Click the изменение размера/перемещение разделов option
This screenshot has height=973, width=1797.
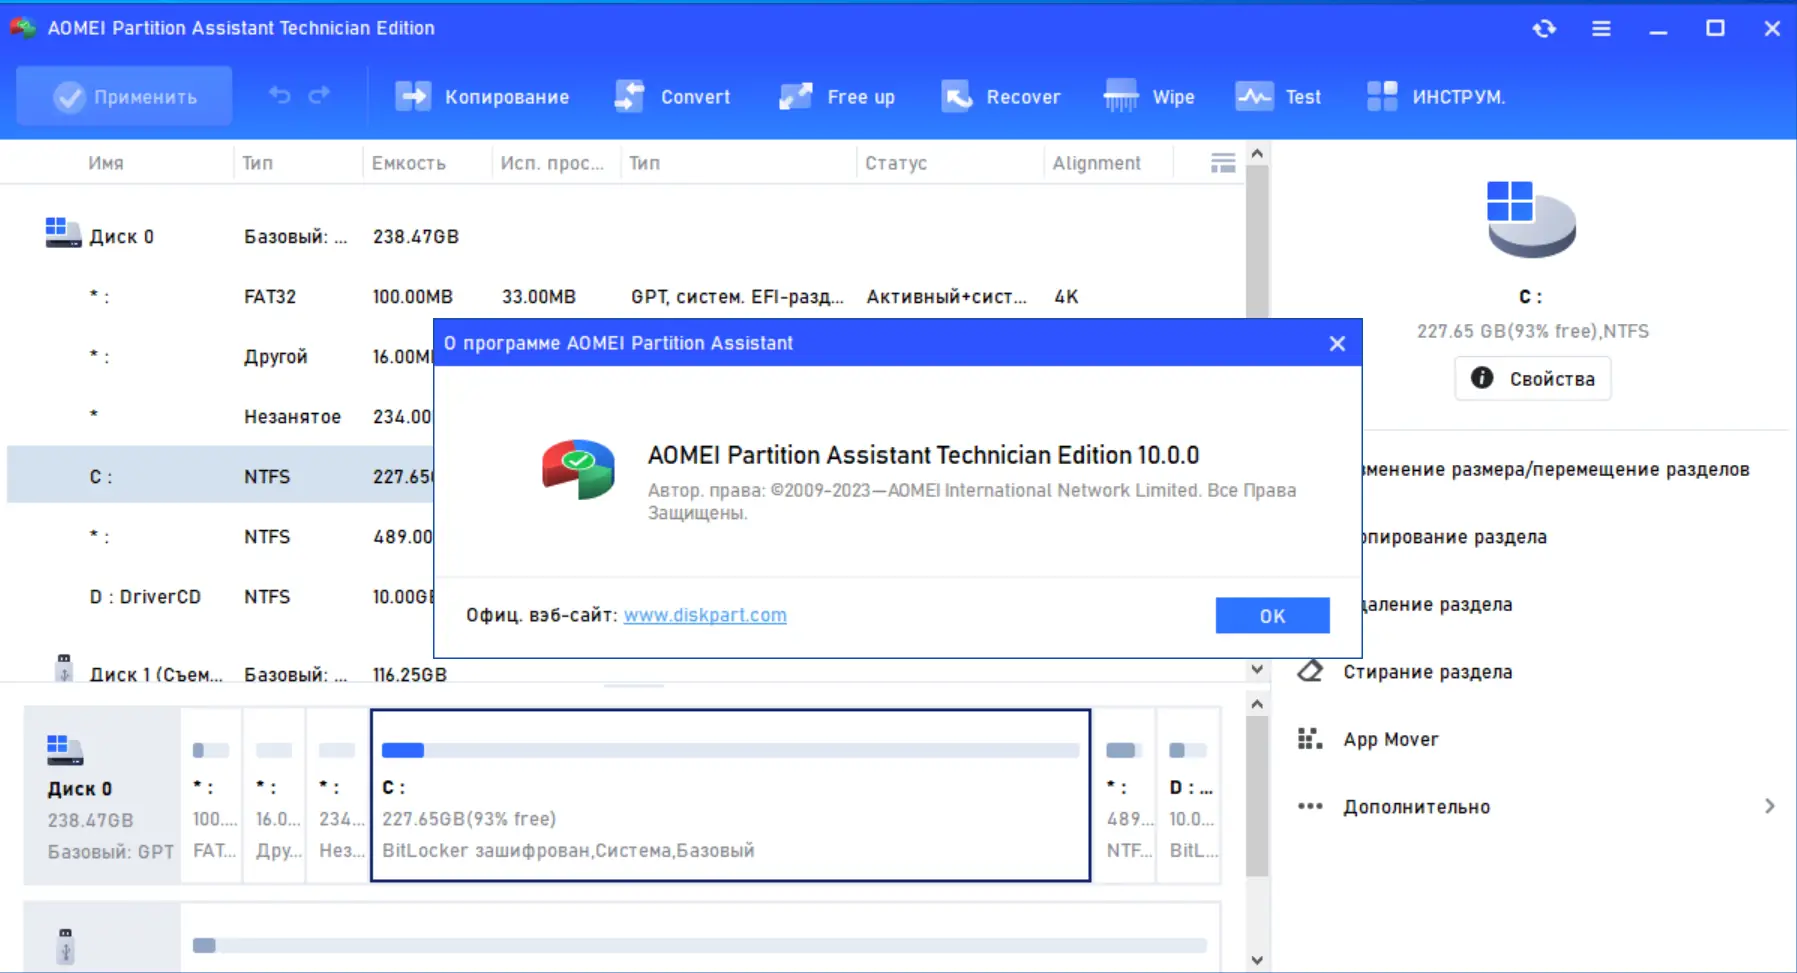(x=1556, y=470)
